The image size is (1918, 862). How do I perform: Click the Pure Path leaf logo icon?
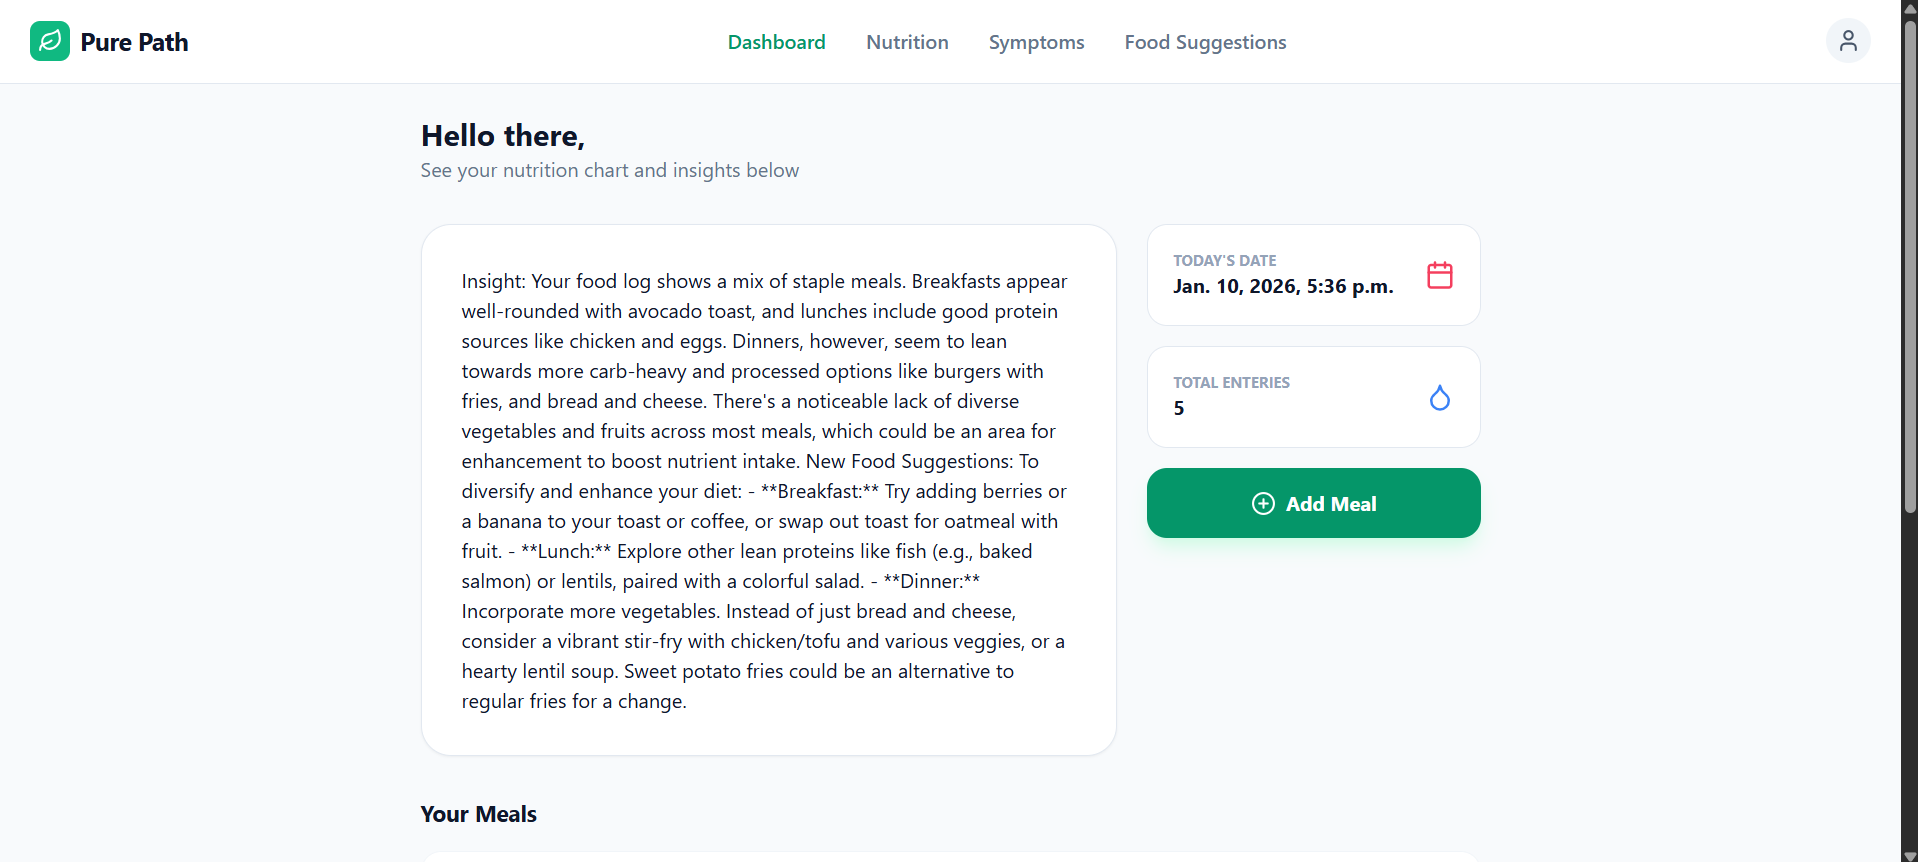click(x=50, y=41)
